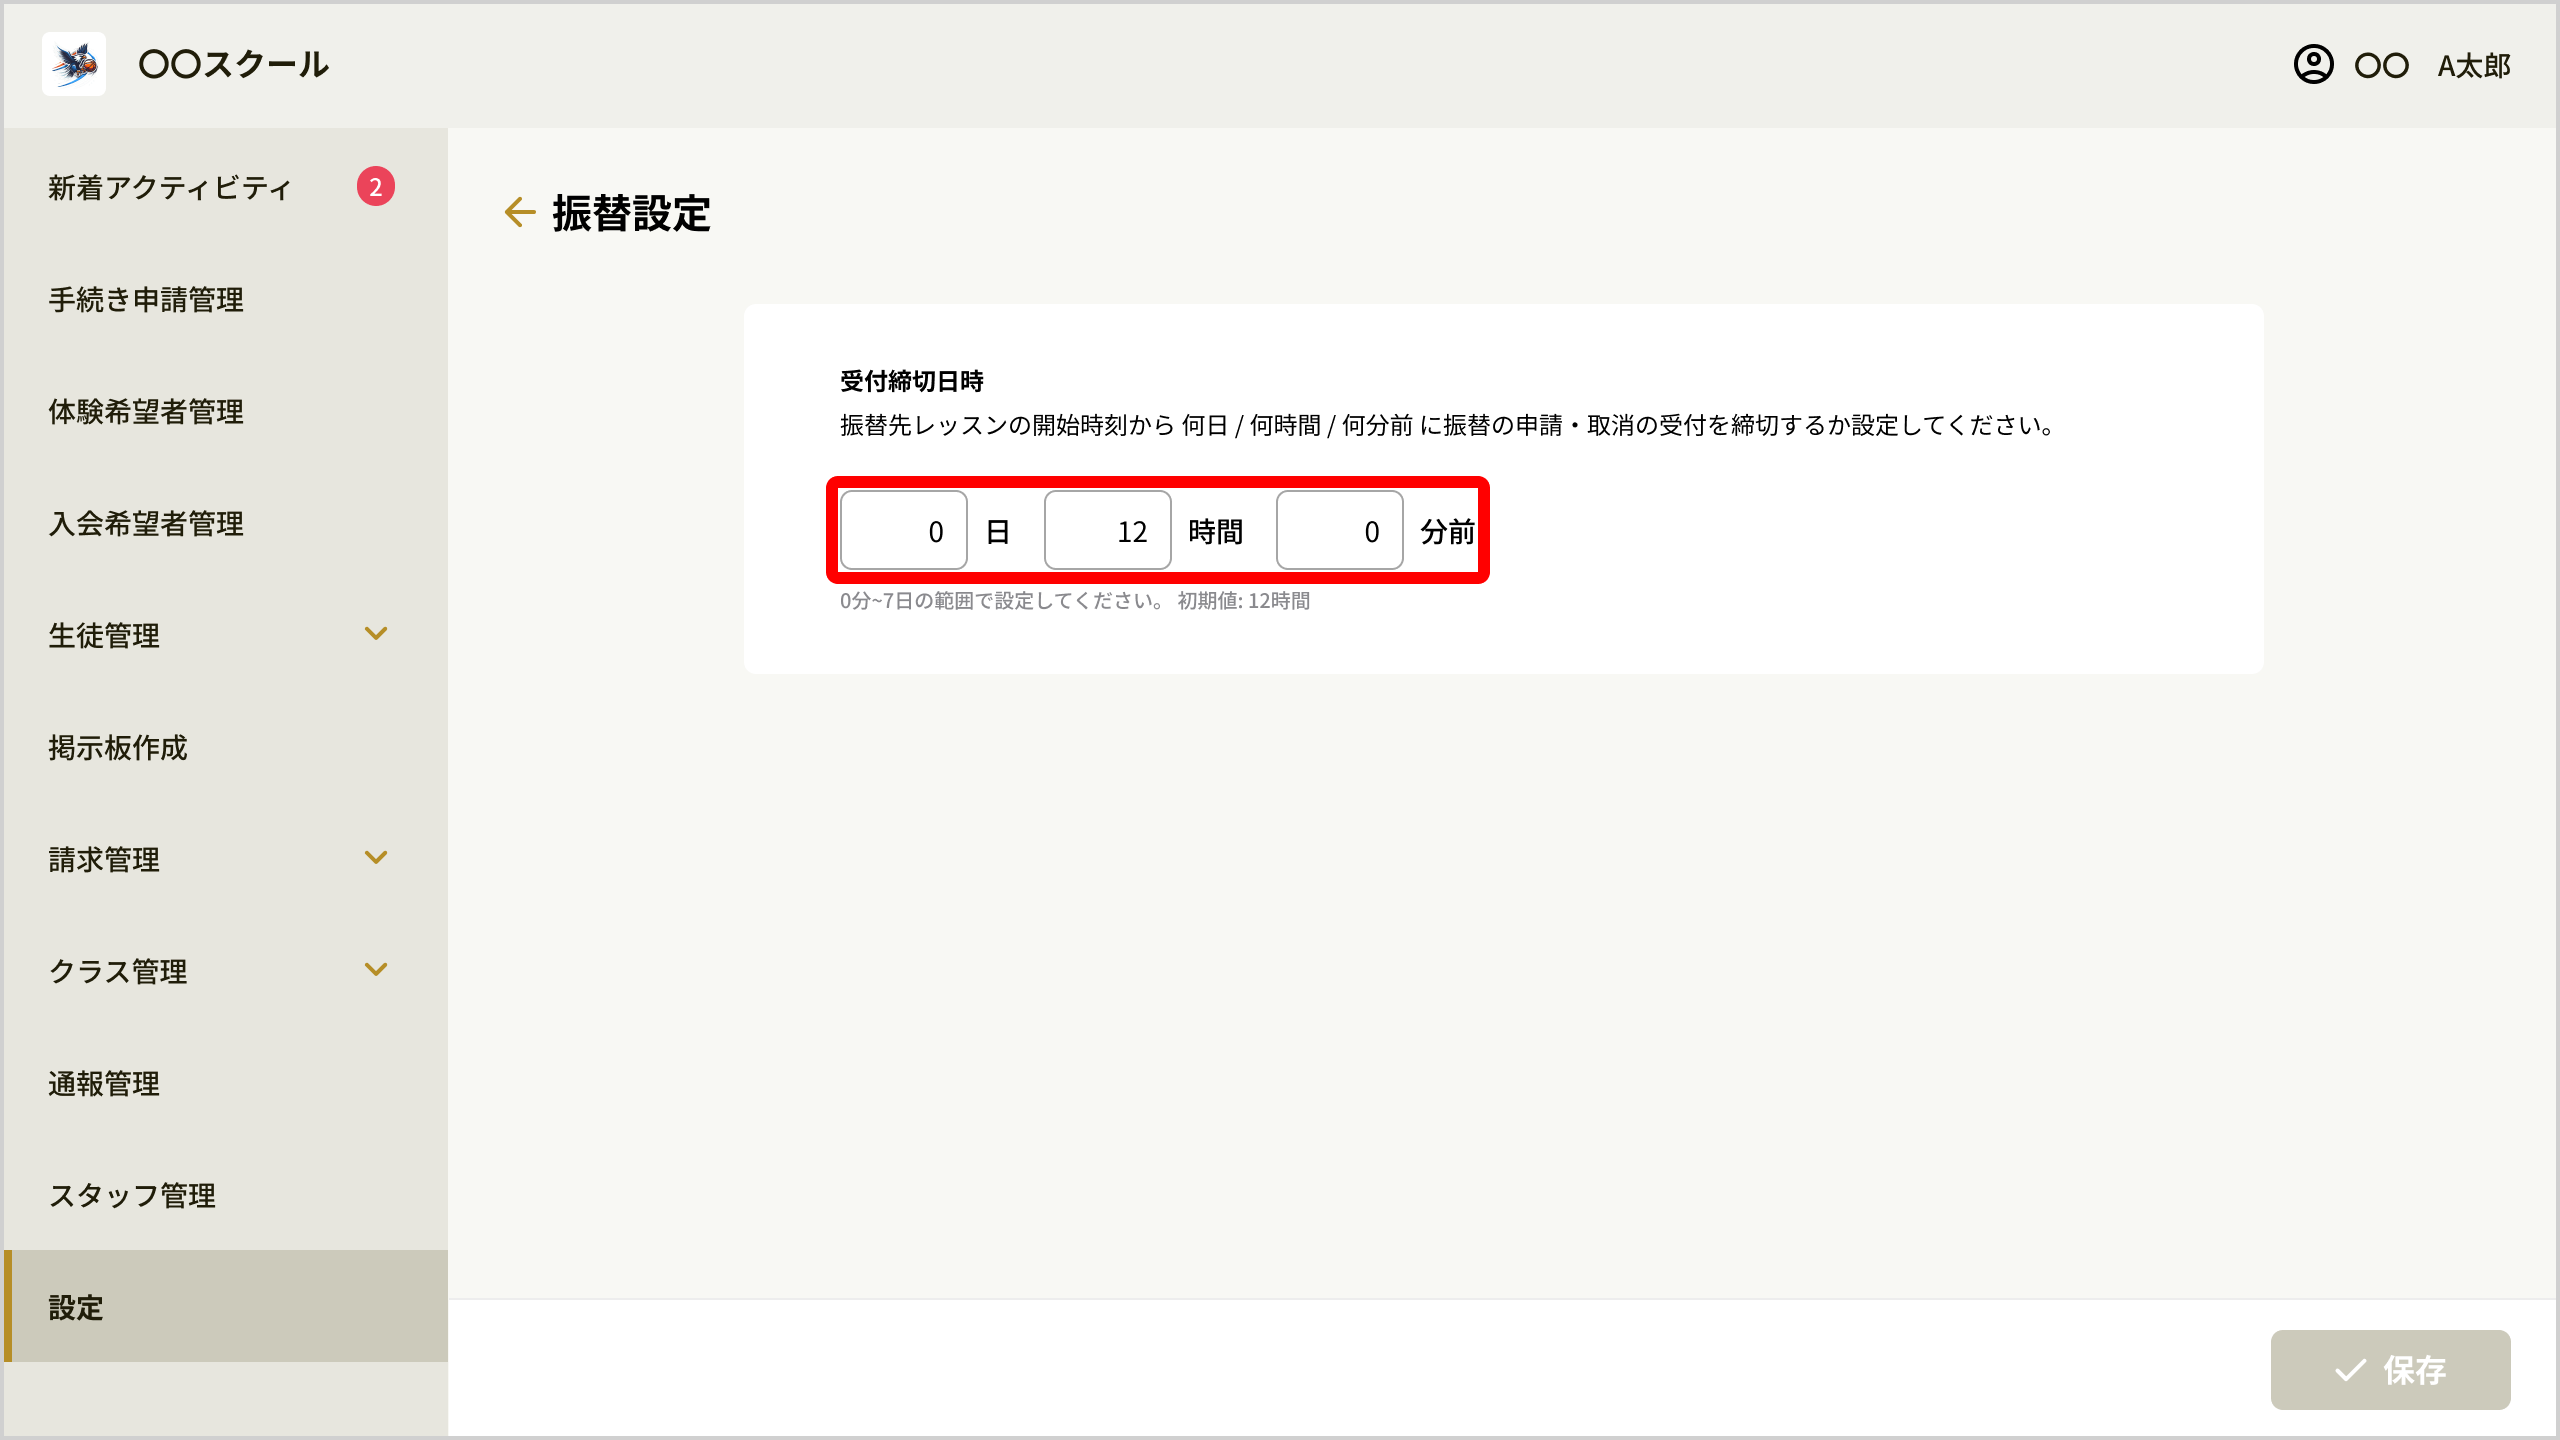Click the hint text 初期値: 12時間

point(1243,601)
